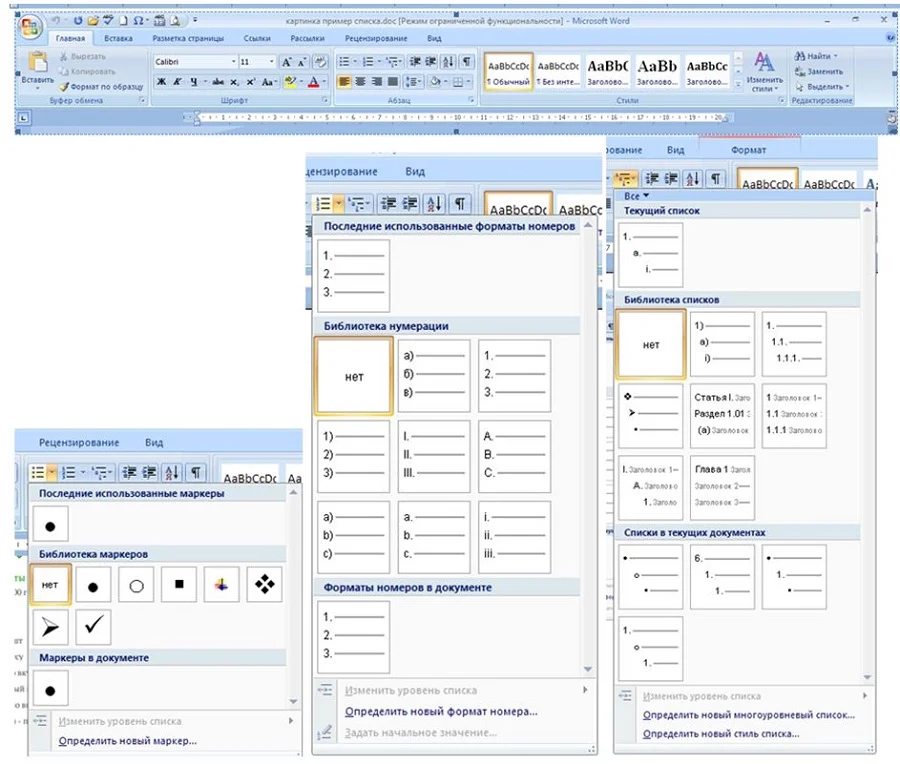Click the Вставить paste icon
The width and height of the screenshot is (900, 764).
[38, 65]
